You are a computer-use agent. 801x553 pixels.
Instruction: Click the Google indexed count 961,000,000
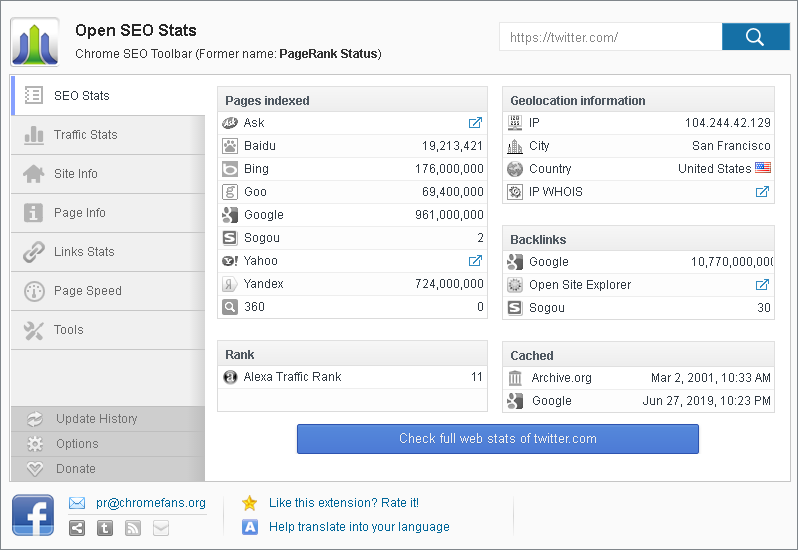pyautogui.click(x=449, y=215)
